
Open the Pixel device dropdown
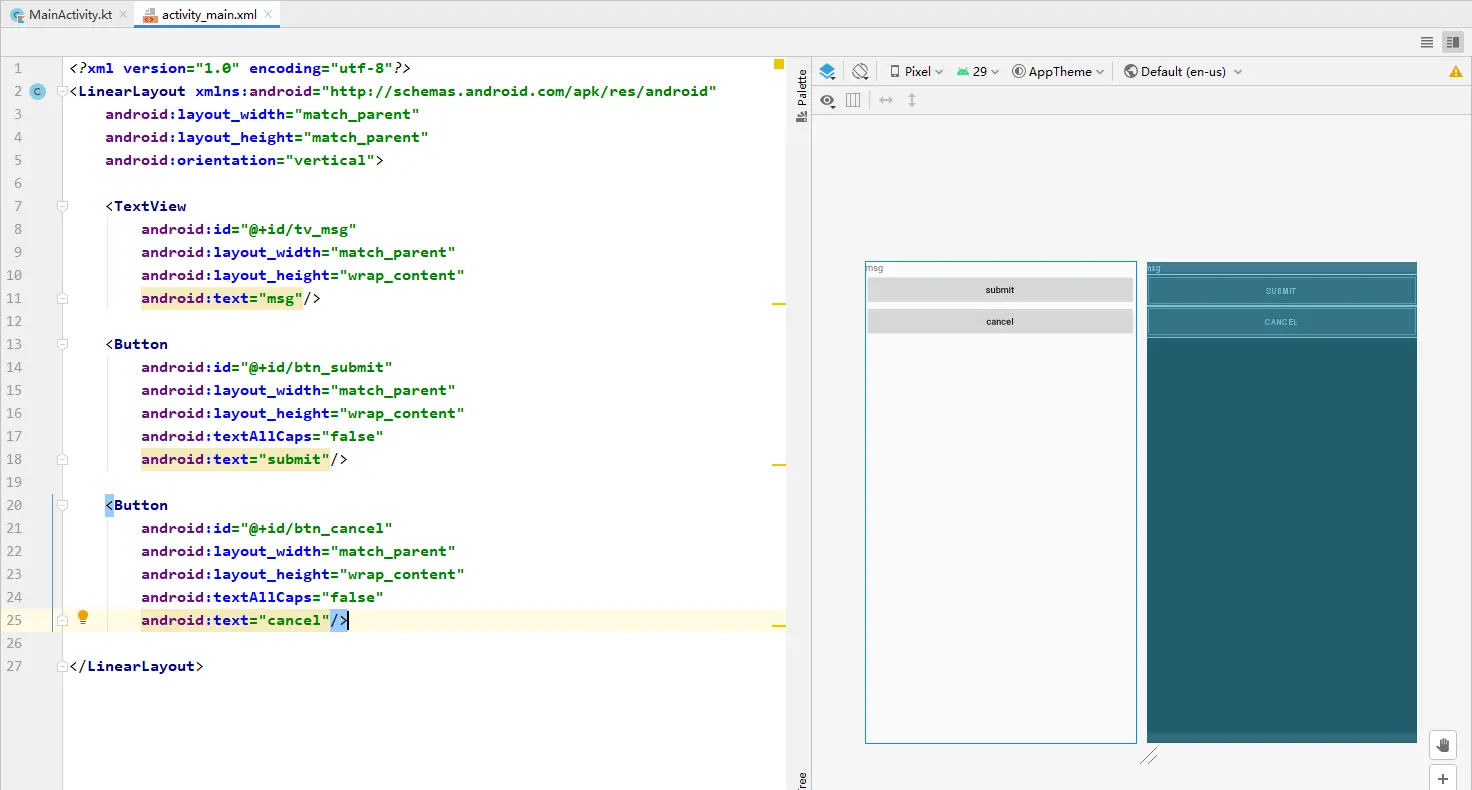[916, 71]
